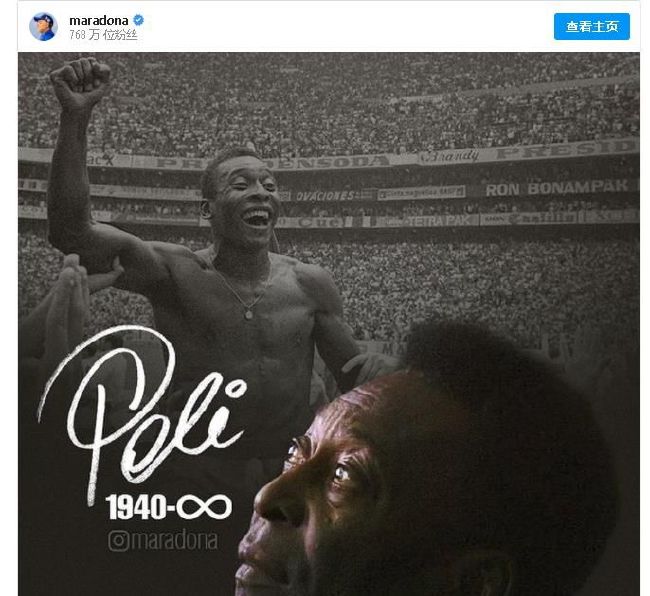This screenshot has width=650, height=596.
Task: Open the maradona profile avatar
Action: click(43, 27)
